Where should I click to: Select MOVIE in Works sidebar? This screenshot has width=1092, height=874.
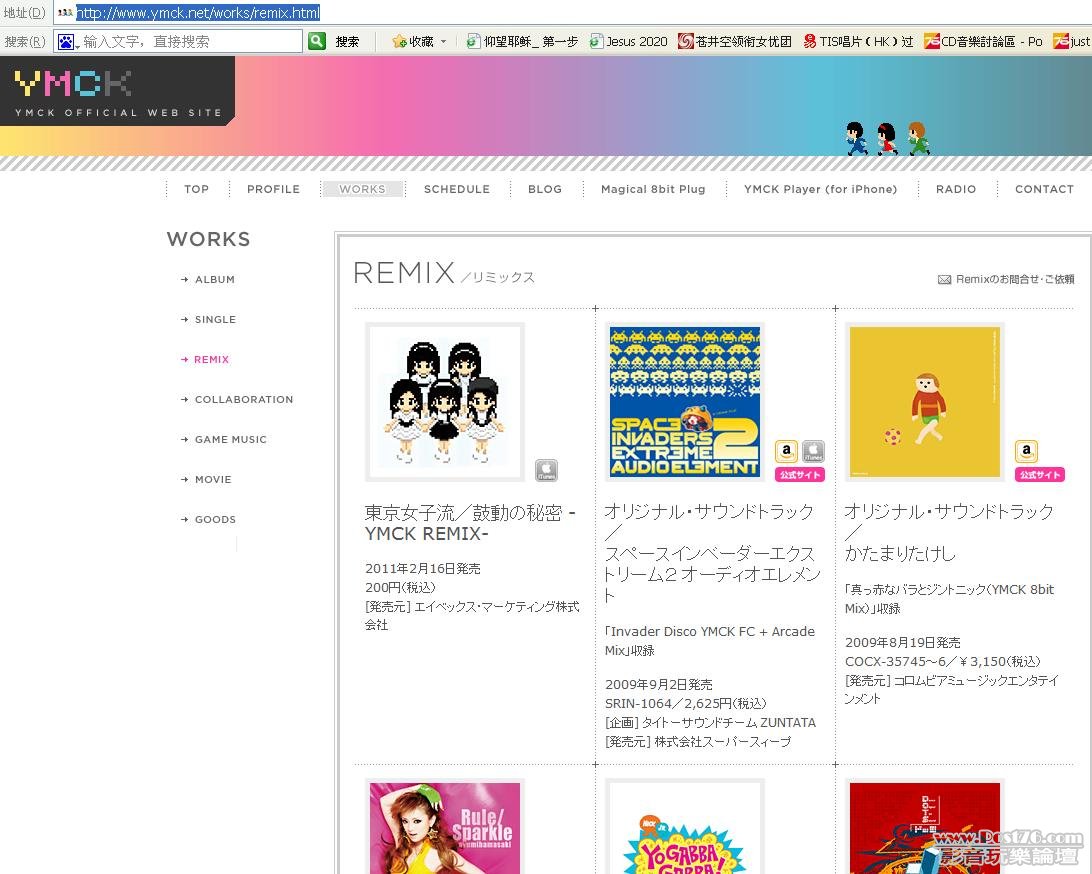coord(213,479)
